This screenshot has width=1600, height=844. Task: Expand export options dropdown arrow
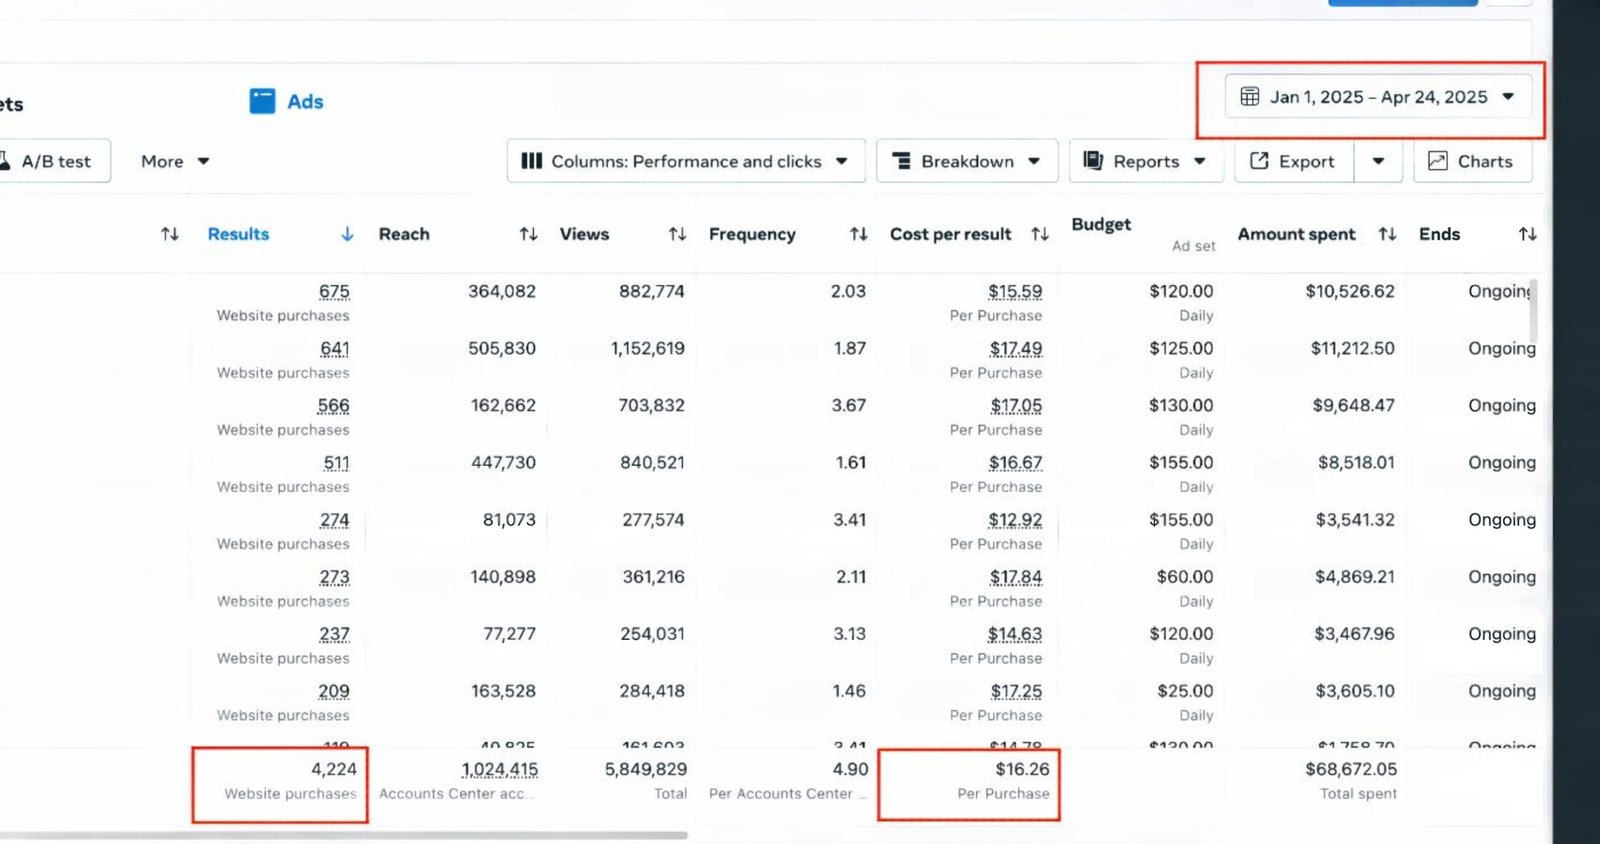[1378, 161]
